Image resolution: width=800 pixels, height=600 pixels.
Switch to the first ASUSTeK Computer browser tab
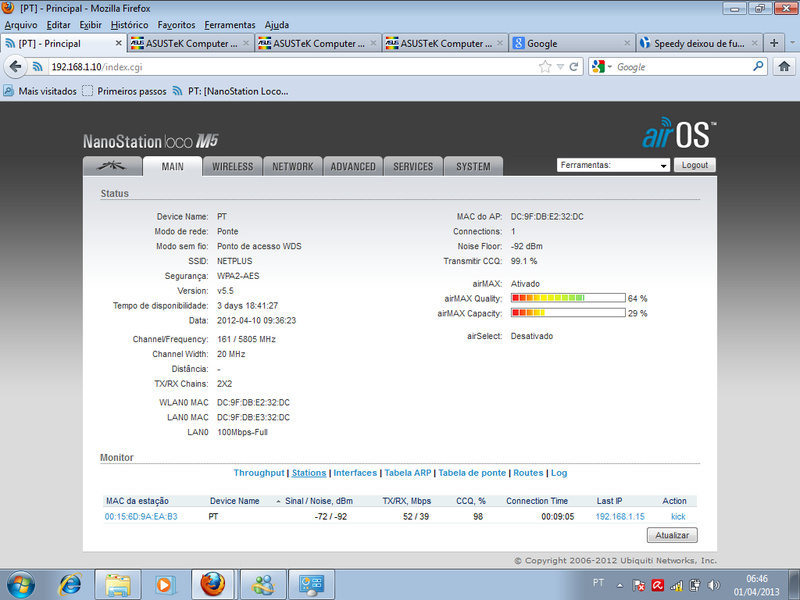[190, 43]
